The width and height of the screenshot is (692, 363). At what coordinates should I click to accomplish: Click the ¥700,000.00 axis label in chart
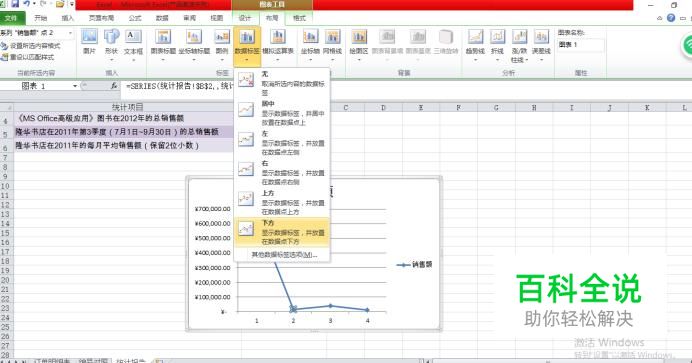click(212, 209)
